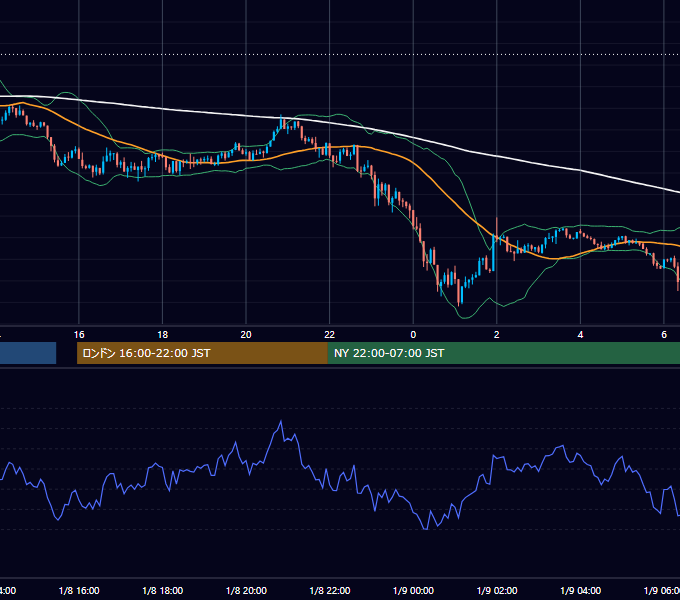
Task: Click the 0 hour label on price chart axis
Action: point(413,335)
